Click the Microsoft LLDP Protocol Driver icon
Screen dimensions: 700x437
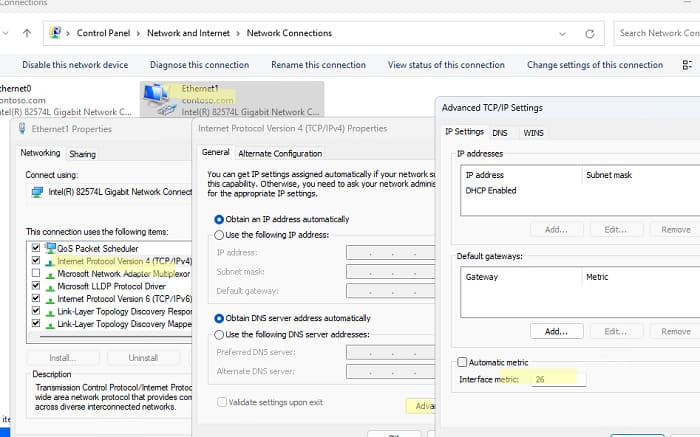[51, 285]
